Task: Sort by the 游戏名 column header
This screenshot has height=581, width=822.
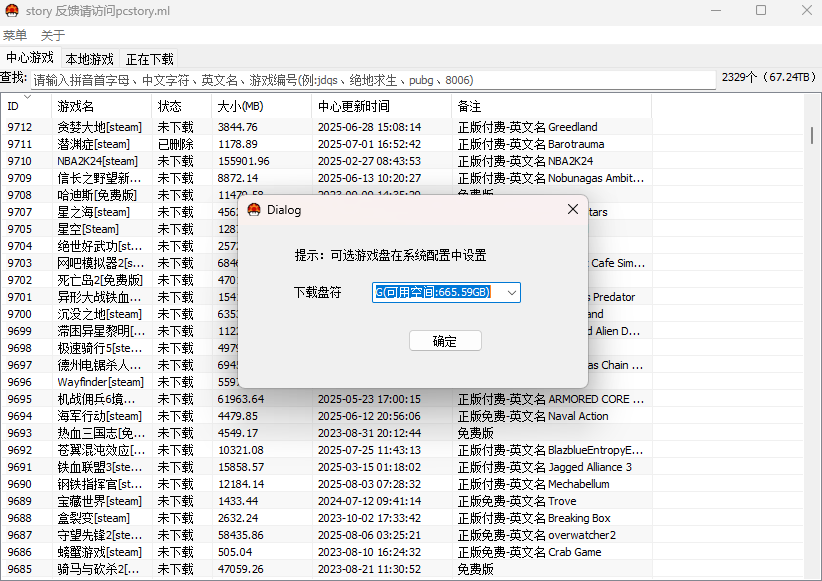Action: pyautogui.click(x=102, y=106)
